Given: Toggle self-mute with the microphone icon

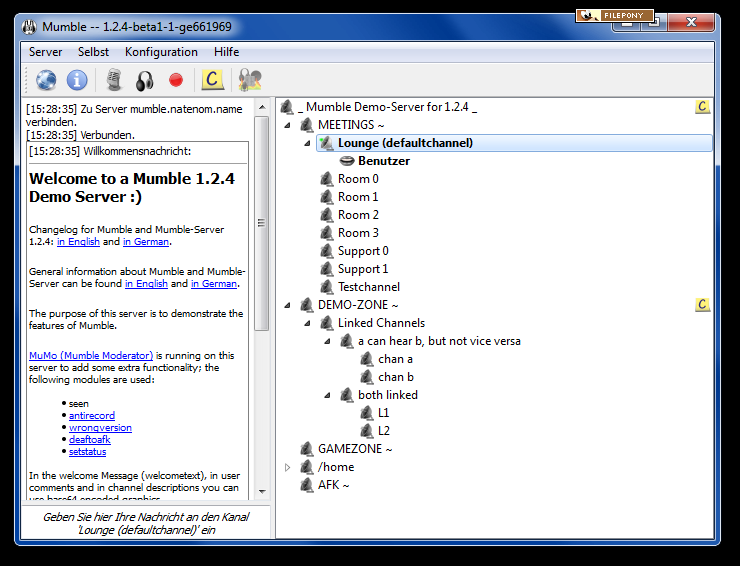Looking at the screenshot, I should (x=114, y=80).
